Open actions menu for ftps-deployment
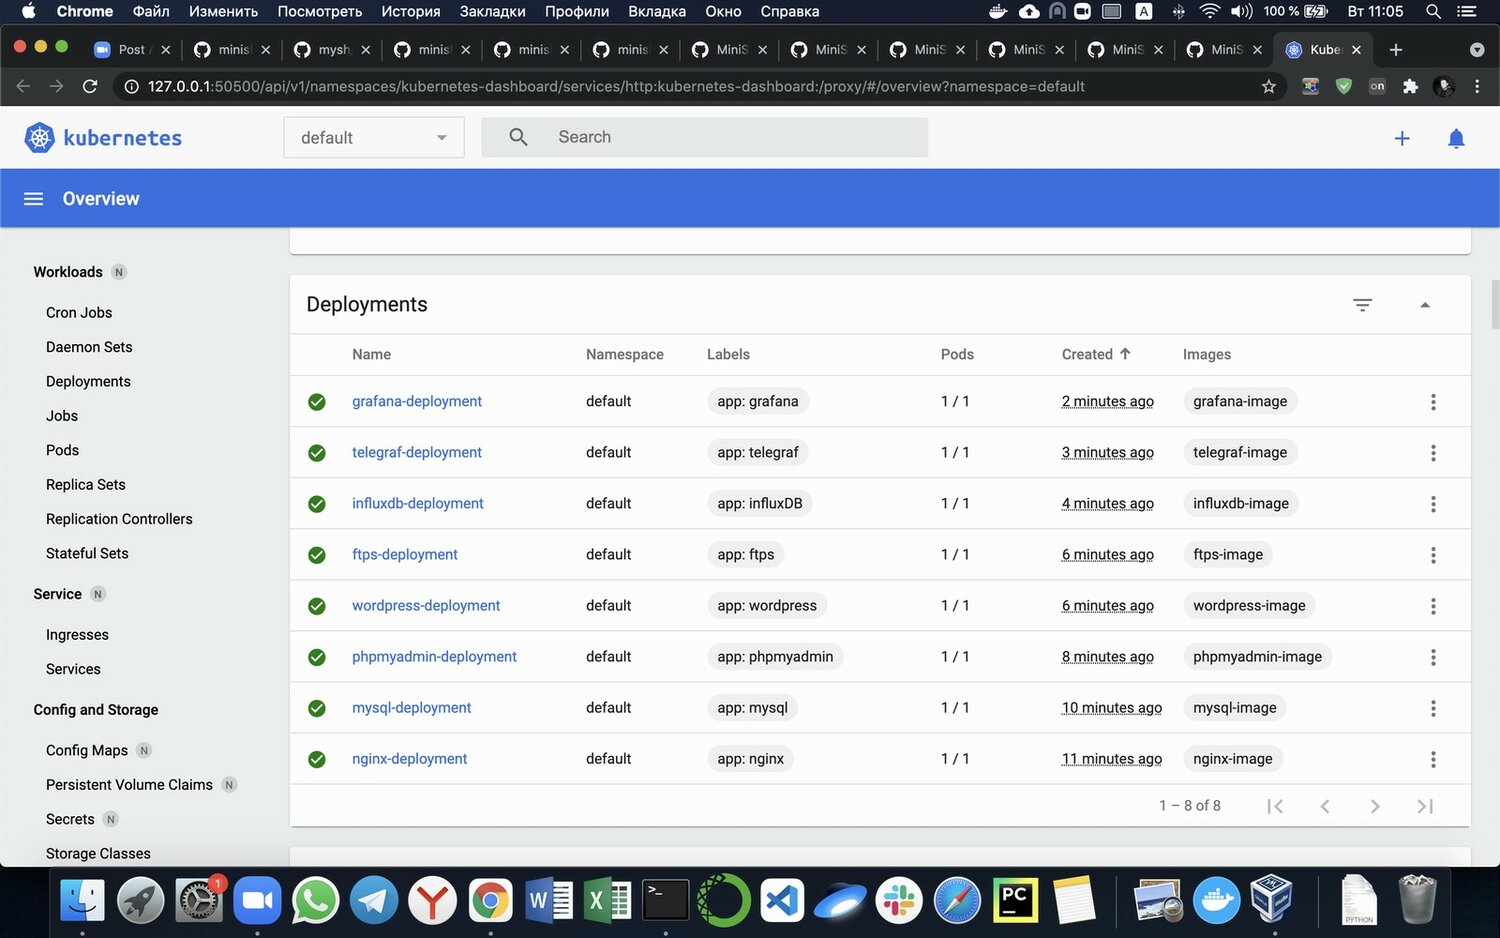1500x938 pixels. (1433, 555)
